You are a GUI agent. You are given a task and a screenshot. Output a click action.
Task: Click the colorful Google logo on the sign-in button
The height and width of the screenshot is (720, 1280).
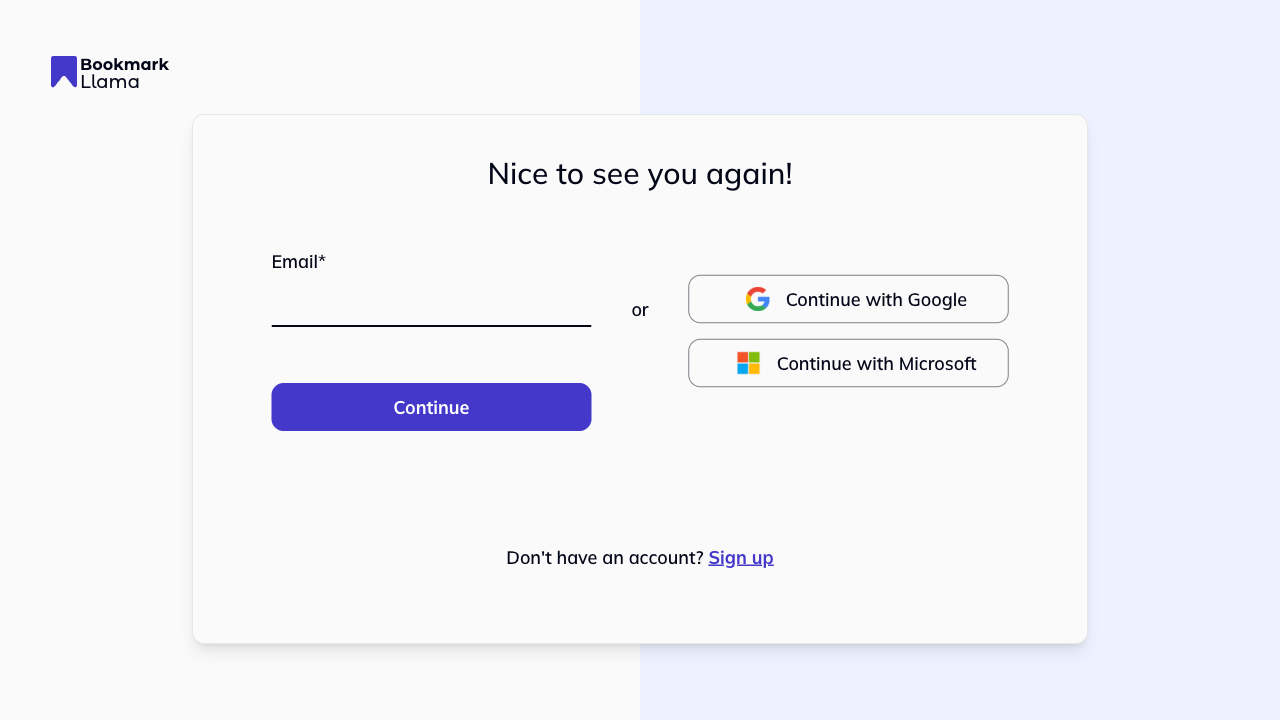(x=758, y=299)
